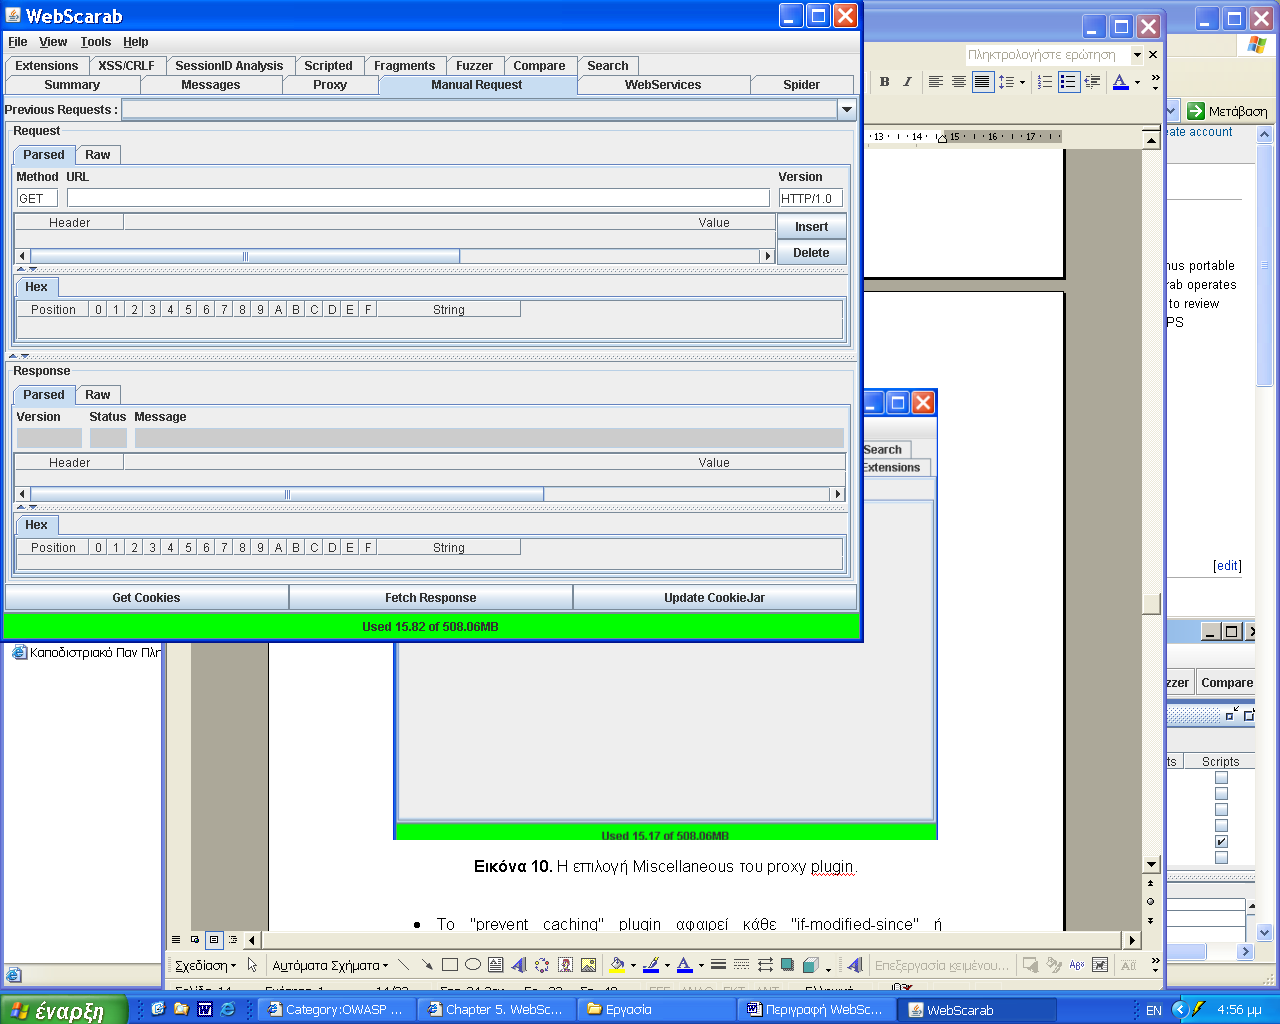This screenshot has width=1280, height=1024.
Task: Apply justified alignment in Word toolbar
Action: (982, 82)
